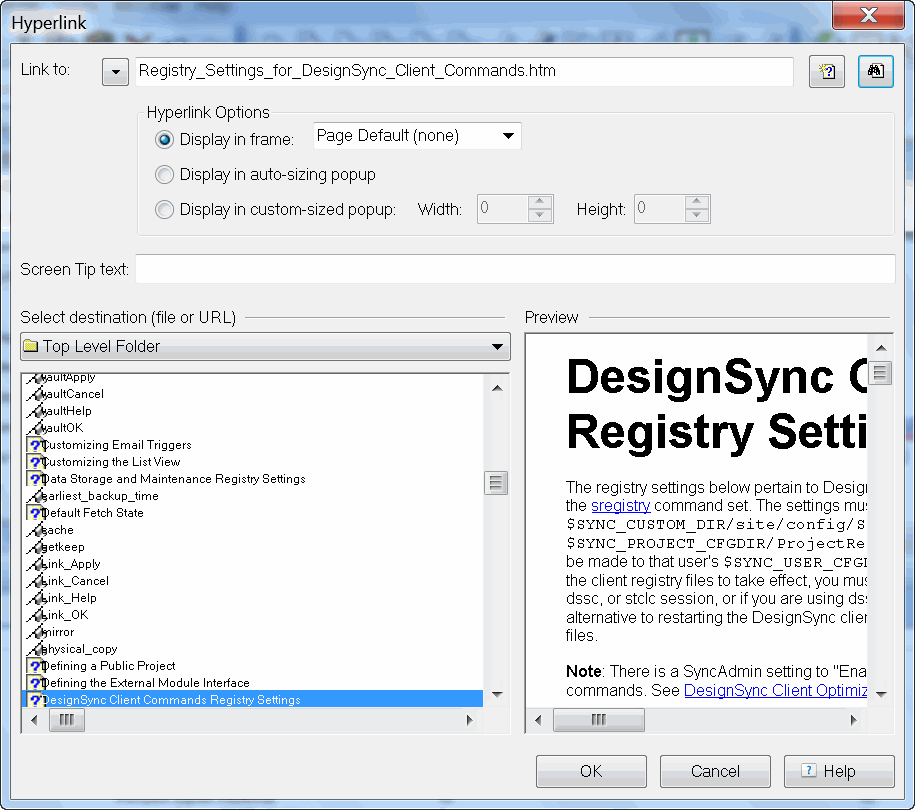The width and height of the screenshot is (915, 810).
Task: Click destination list scroll down arrow
Action: click(x=497, y=694)
